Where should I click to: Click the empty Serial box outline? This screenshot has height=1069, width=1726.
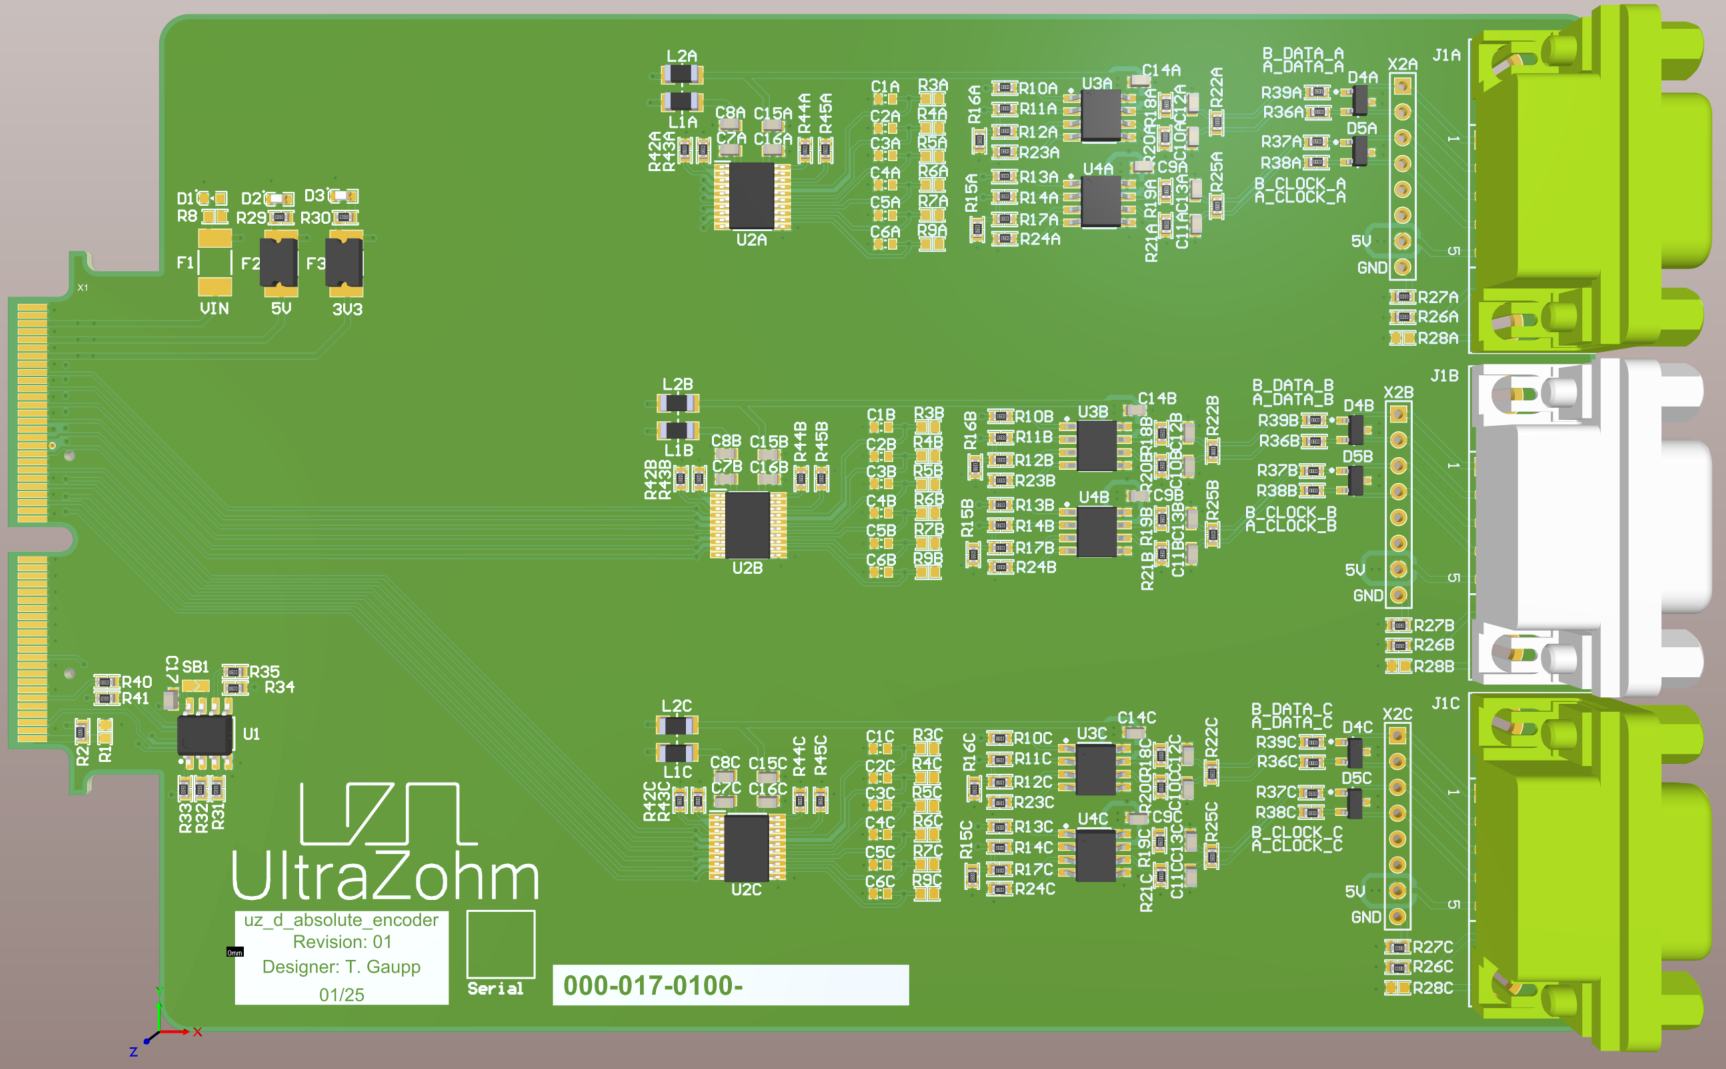pos(501,944)
